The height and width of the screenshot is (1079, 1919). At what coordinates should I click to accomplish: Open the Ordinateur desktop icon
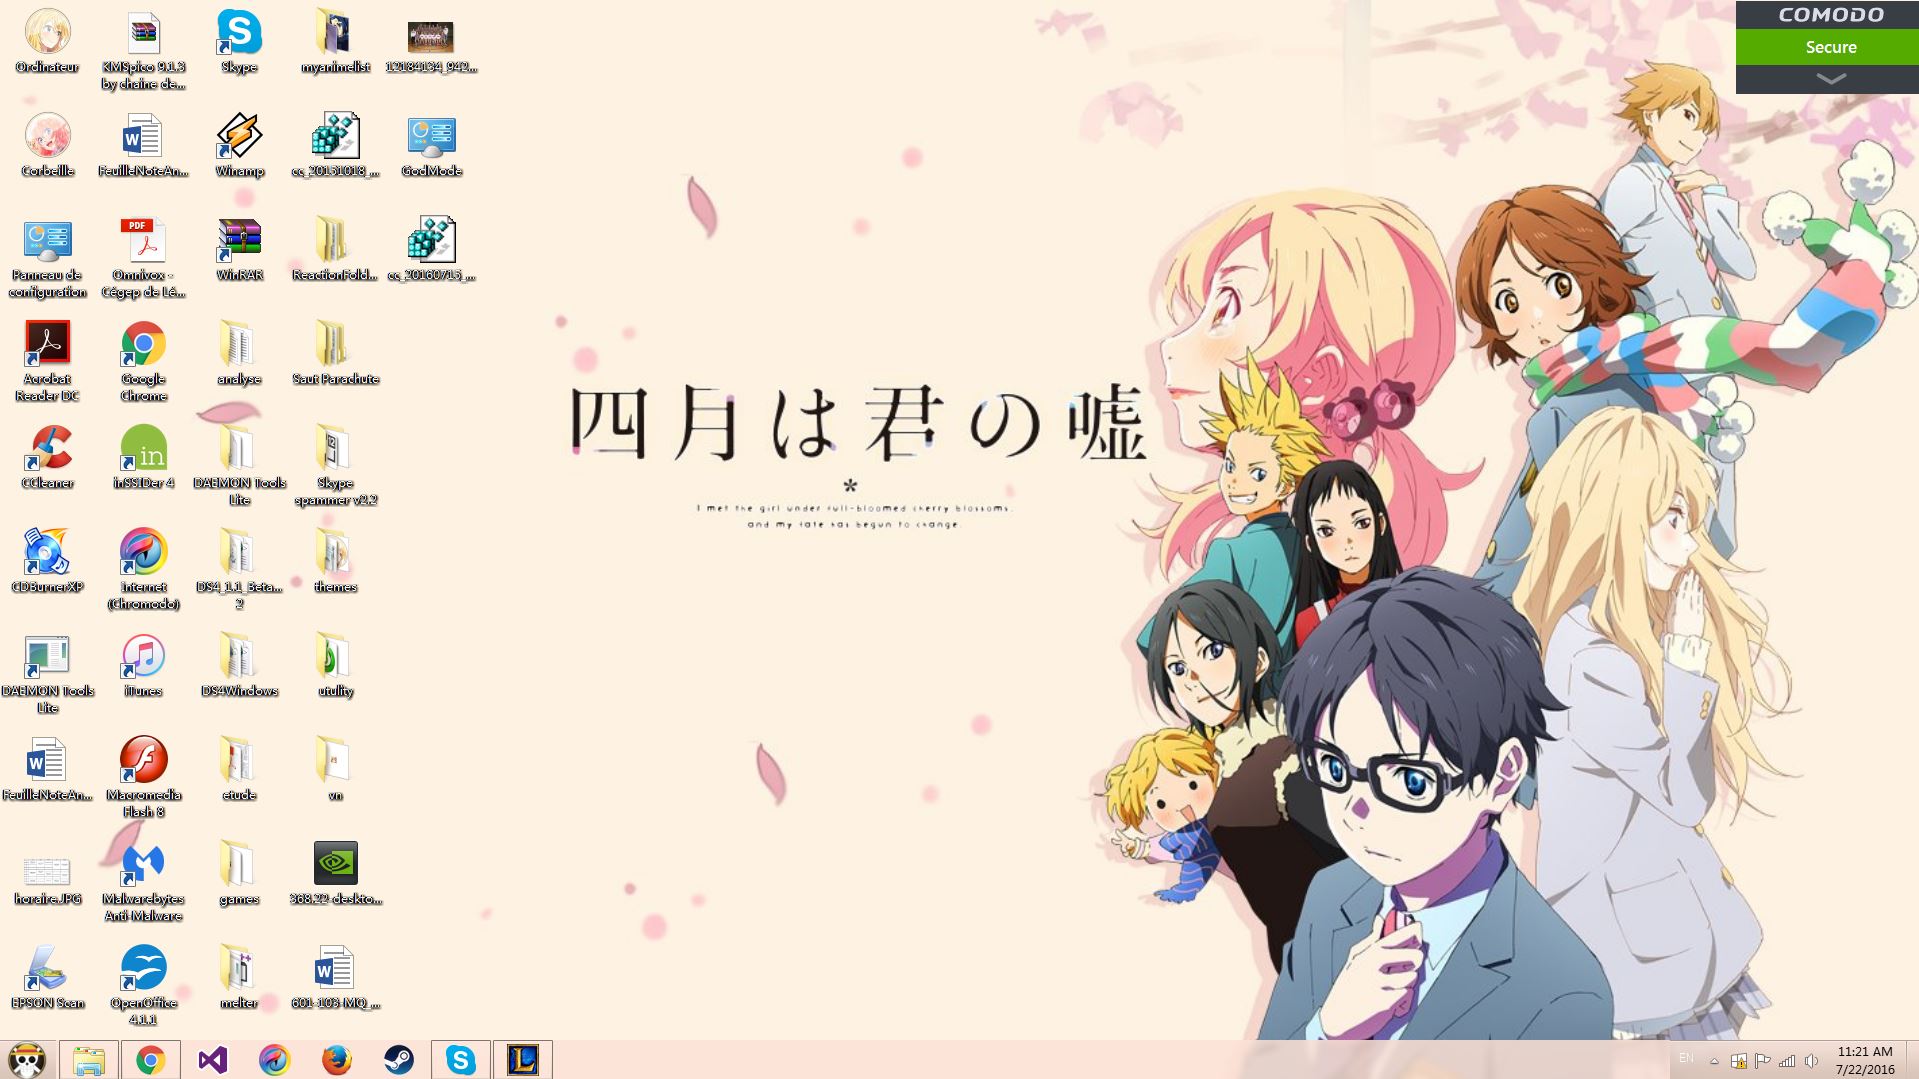pos(47,42)
